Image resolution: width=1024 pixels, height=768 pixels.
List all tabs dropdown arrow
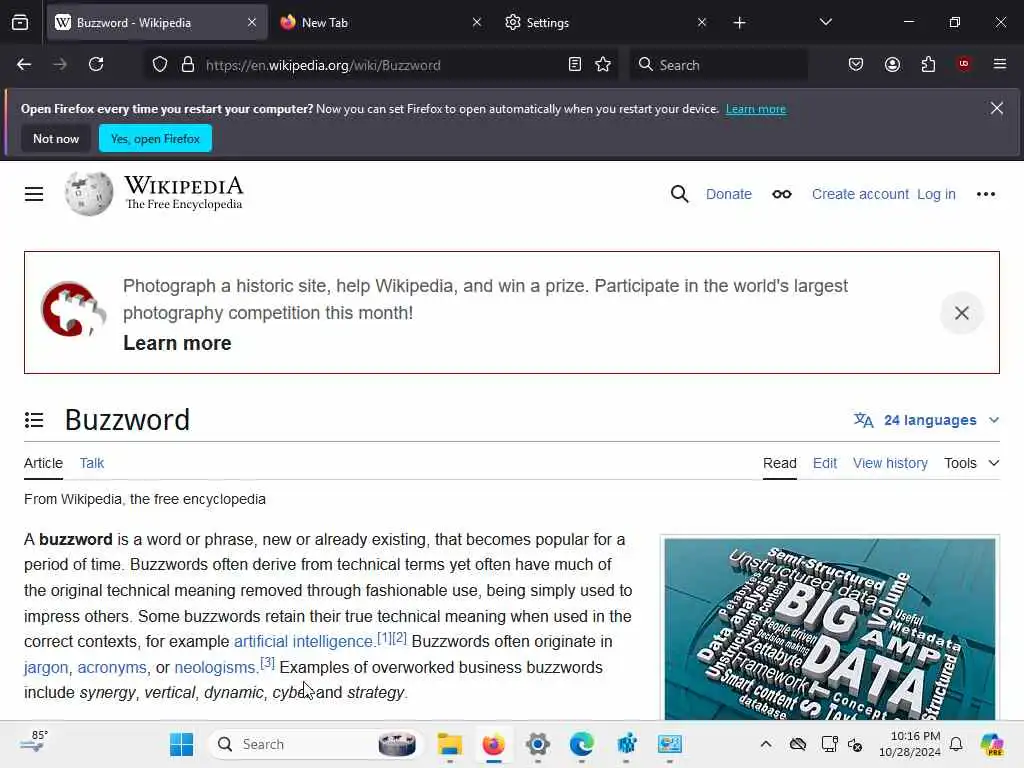click(x=825, y=22)
